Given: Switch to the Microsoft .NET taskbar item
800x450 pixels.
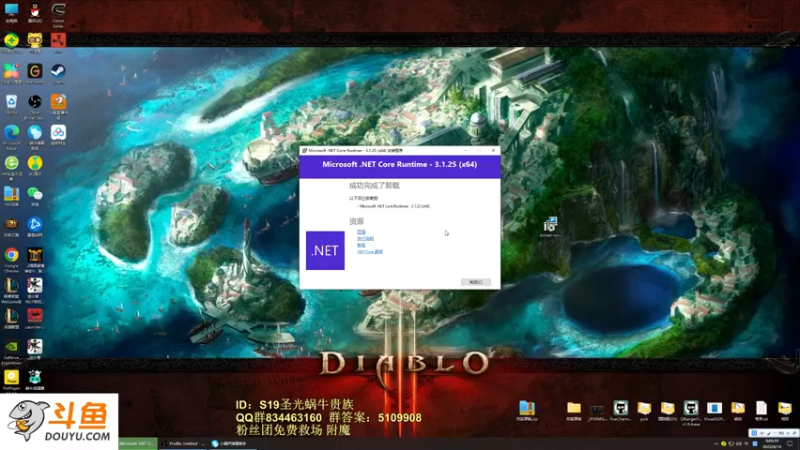Looking at the screenshot, I should [x=137, y=444].
